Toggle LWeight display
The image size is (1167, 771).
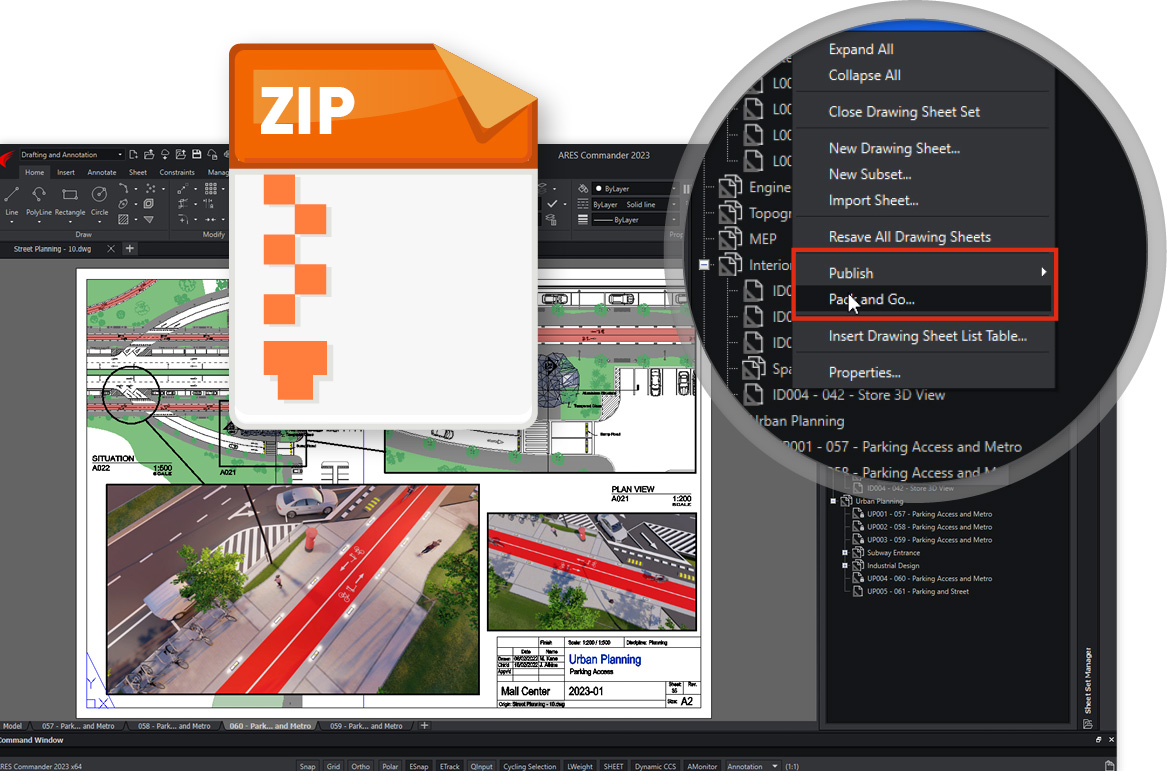580,766
